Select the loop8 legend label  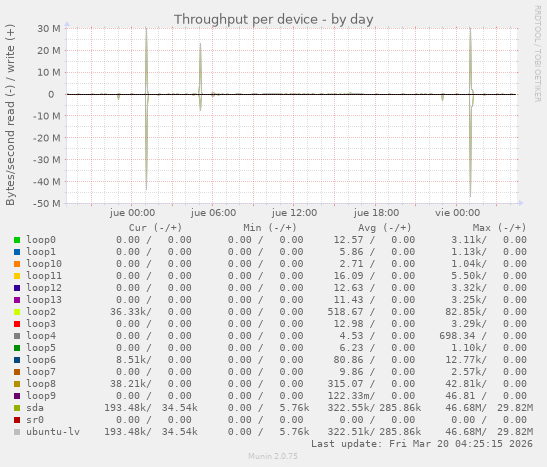coord(41,384)
